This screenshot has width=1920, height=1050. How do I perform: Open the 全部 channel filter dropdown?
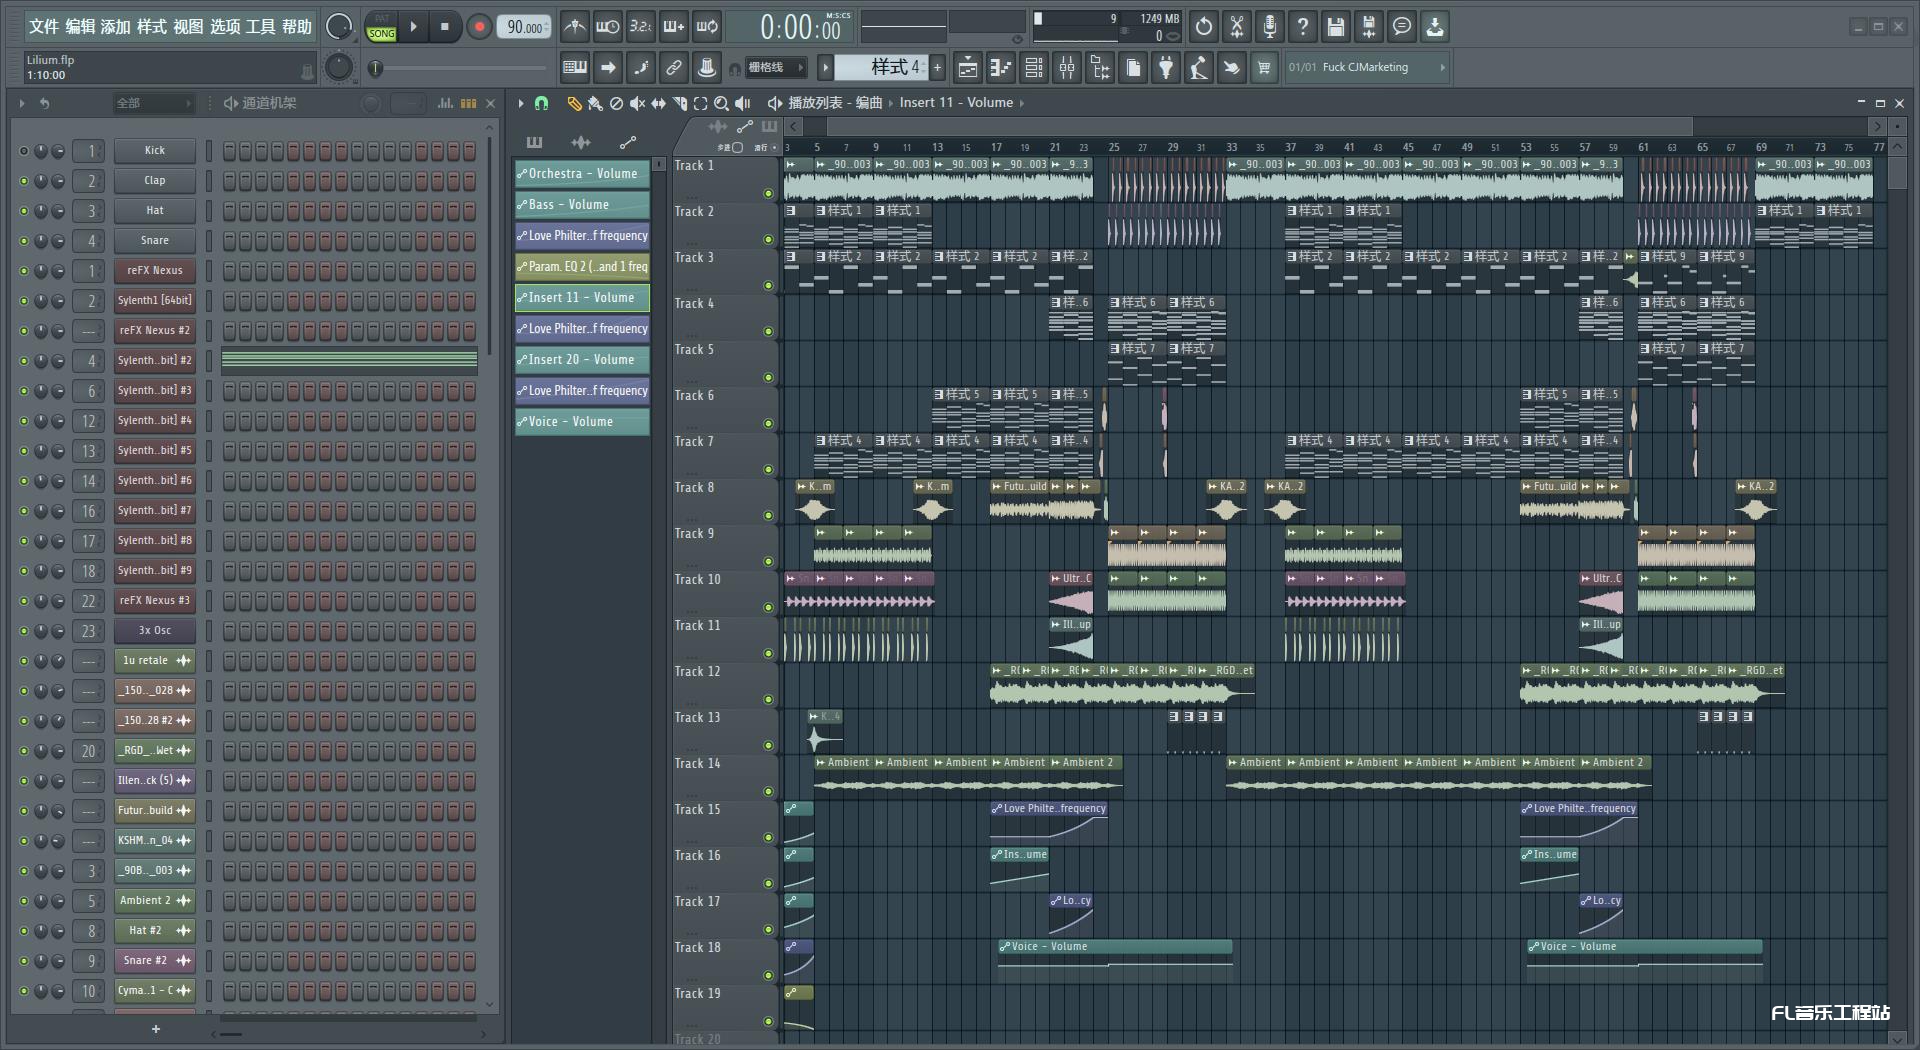(152, 103)
